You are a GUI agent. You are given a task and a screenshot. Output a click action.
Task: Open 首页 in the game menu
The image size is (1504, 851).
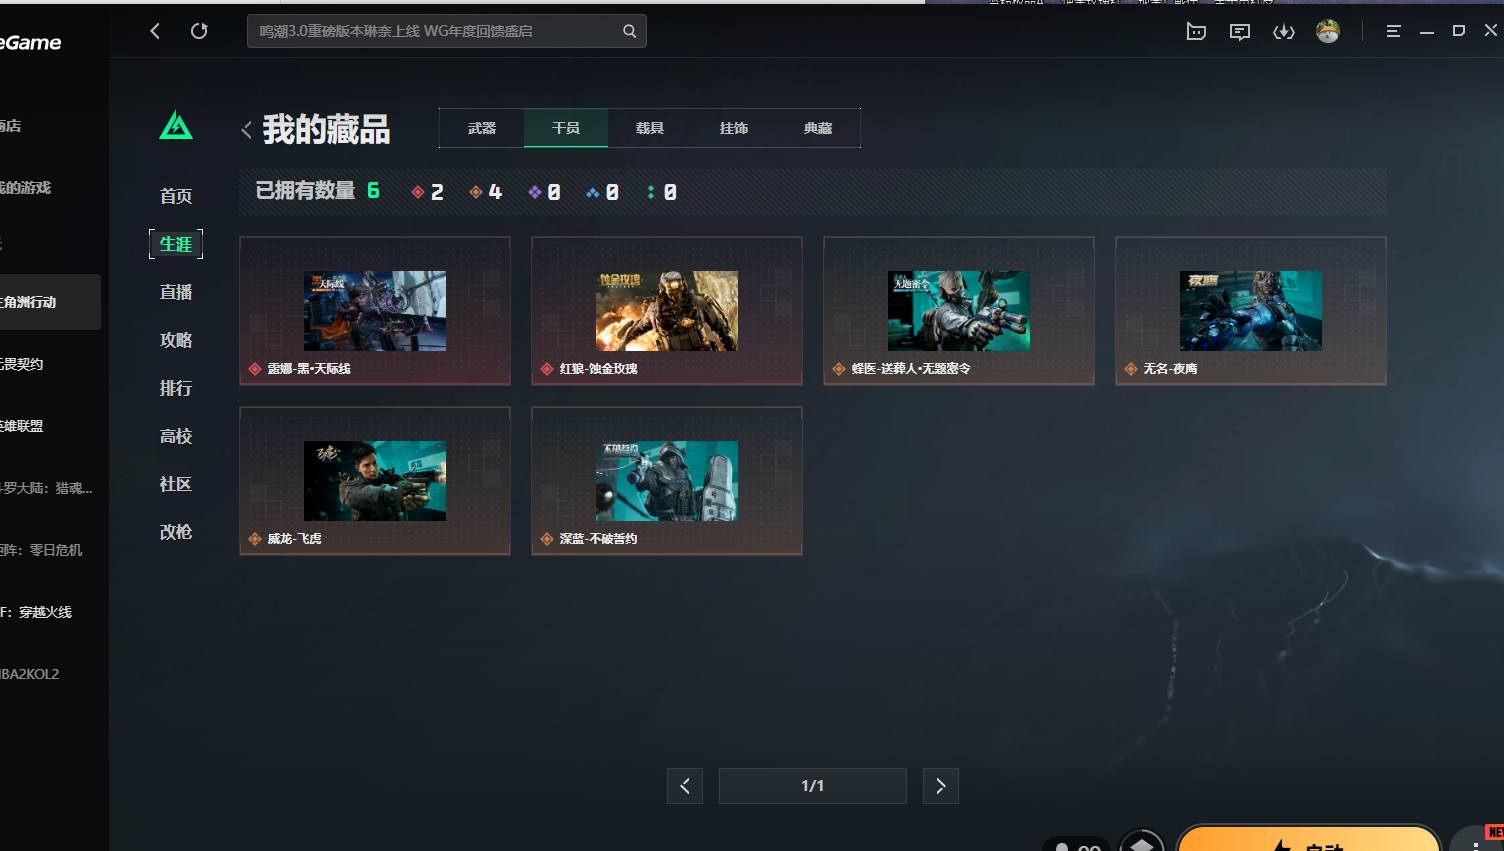176,196
